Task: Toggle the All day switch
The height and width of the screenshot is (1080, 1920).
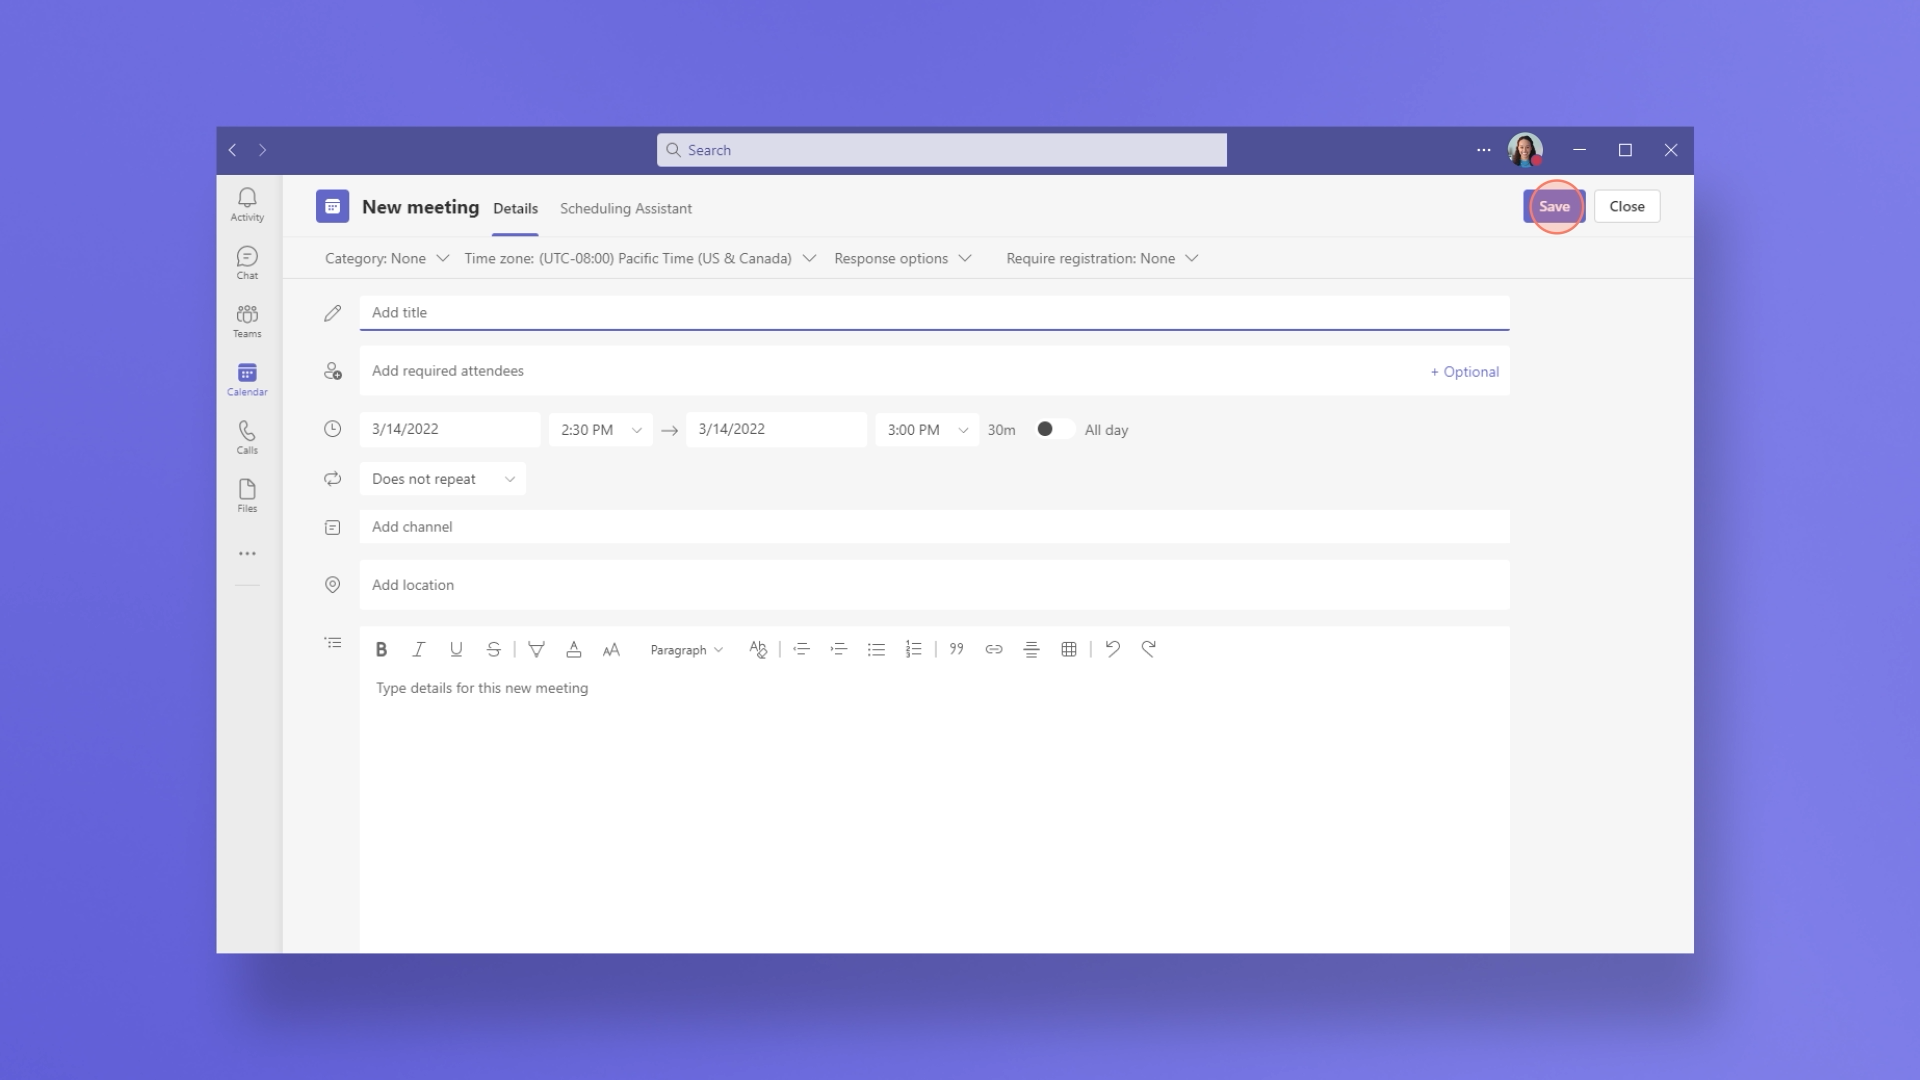Action: pyautogui.click(x=1054, y=429)
